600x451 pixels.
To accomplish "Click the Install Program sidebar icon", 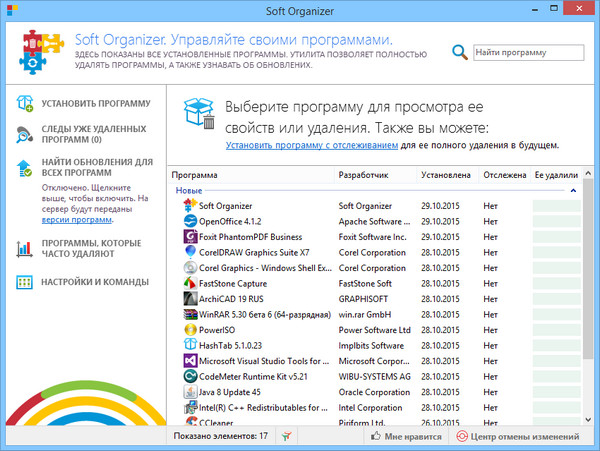I will (25, 102).
